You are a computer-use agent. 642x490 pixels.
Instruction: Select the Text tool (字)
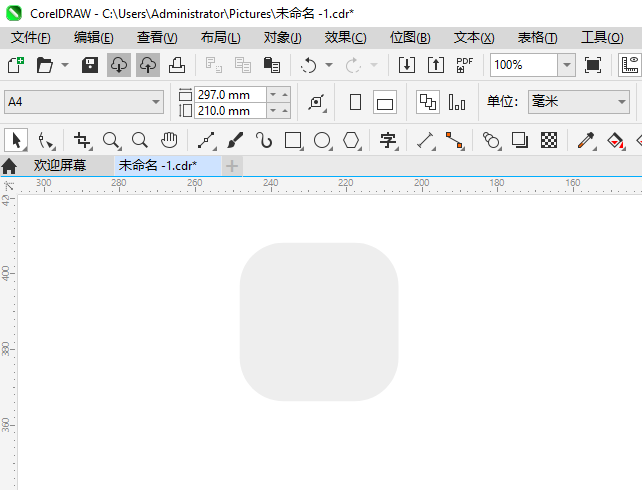[388, 140]
